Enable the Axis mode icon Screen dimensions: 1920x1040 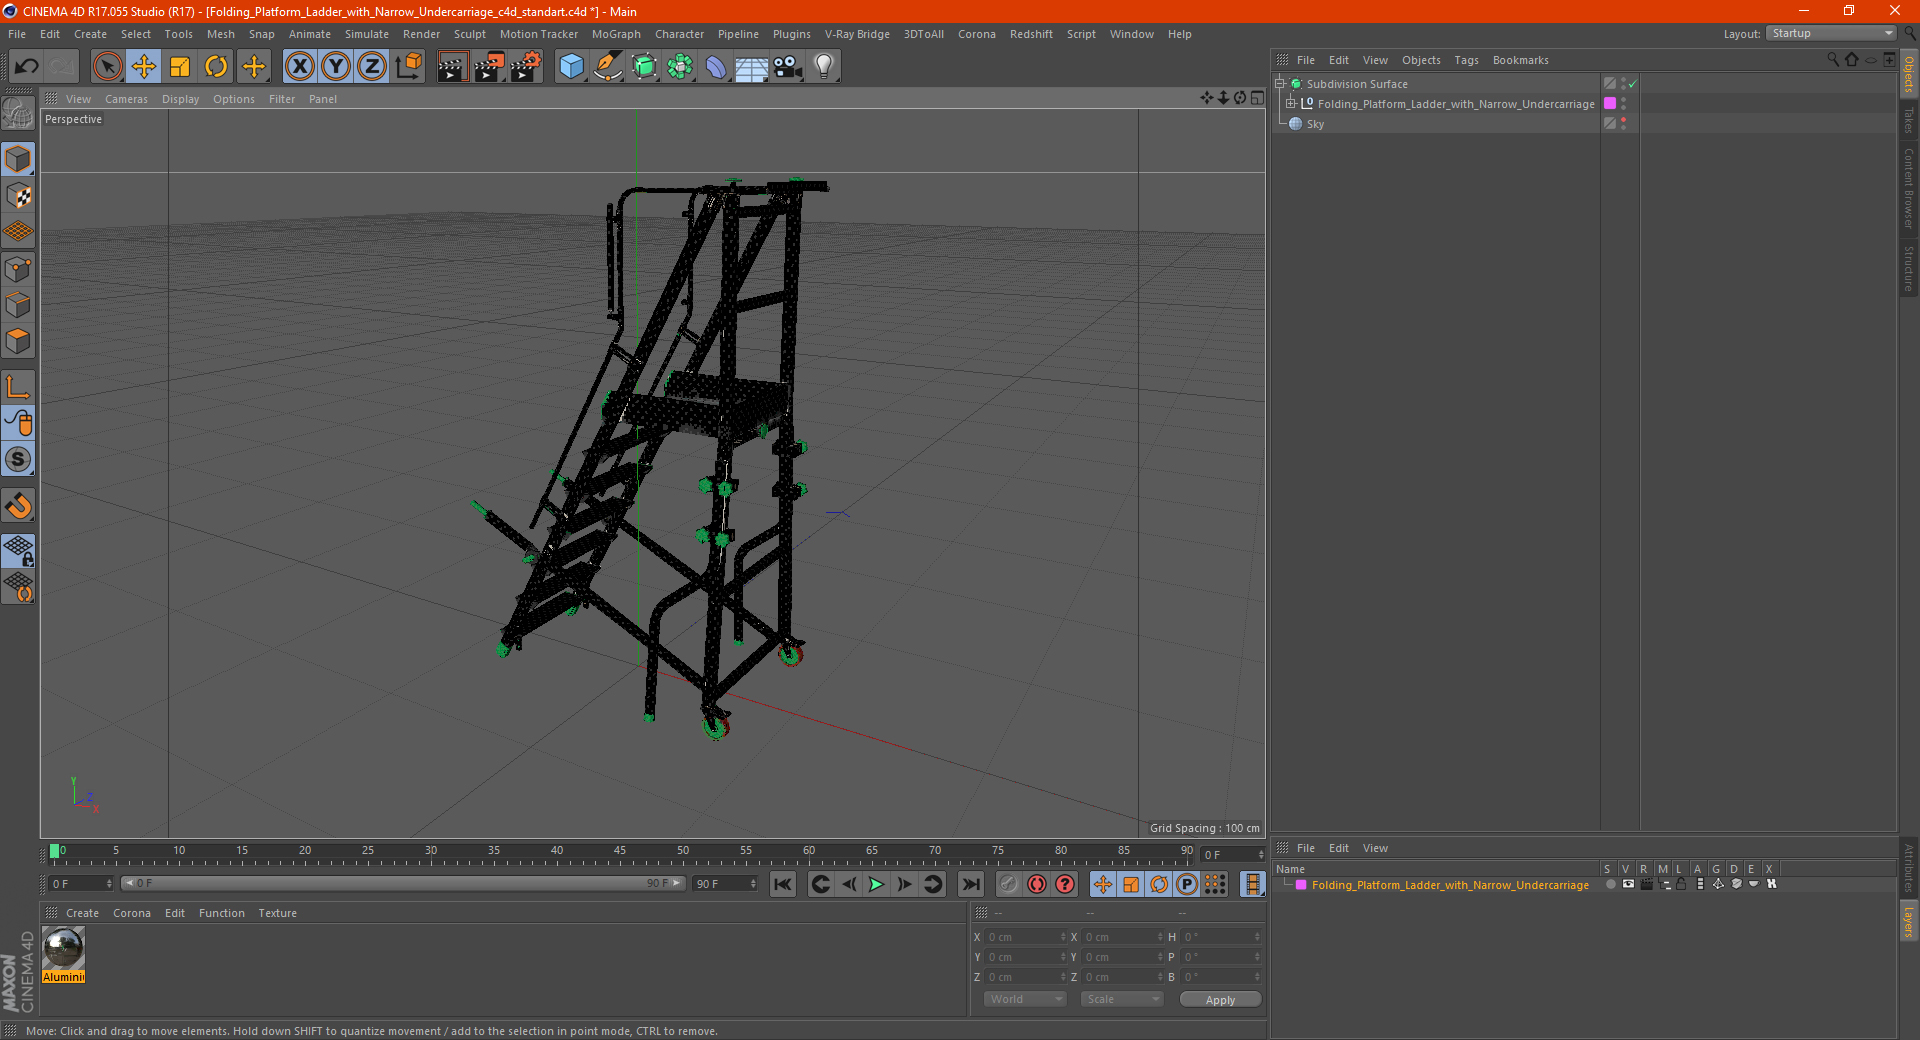click(18, 387)
